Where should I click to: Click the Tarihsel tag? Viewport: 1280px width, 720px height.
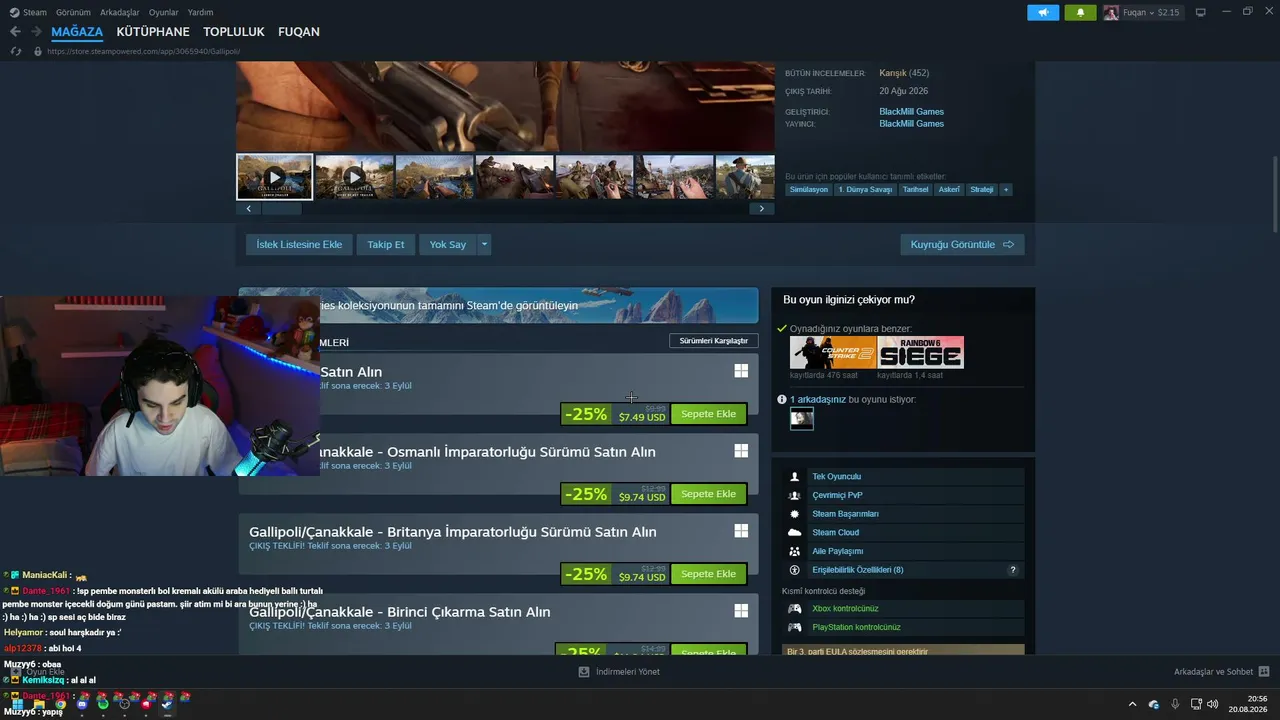click(x=916, y=189)
